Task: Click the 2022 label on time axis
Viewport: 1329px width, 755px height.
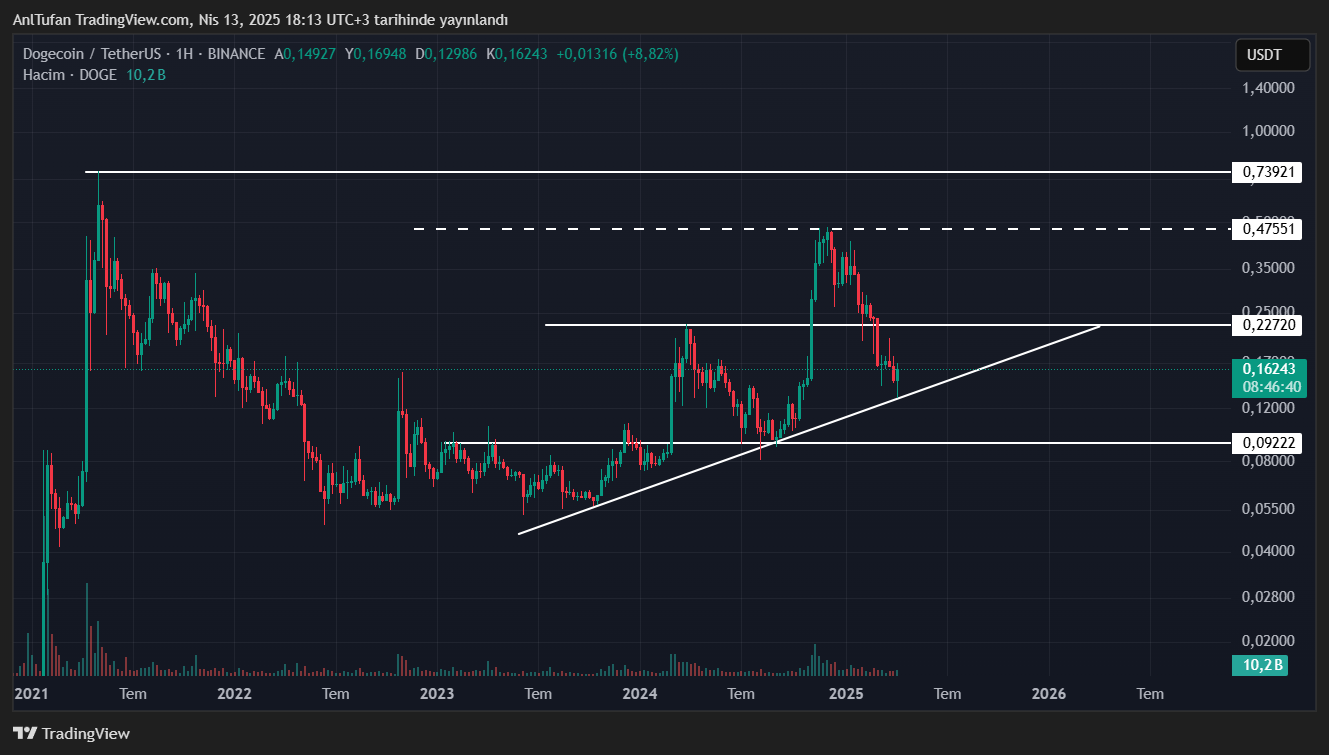Action: [234, 693]
